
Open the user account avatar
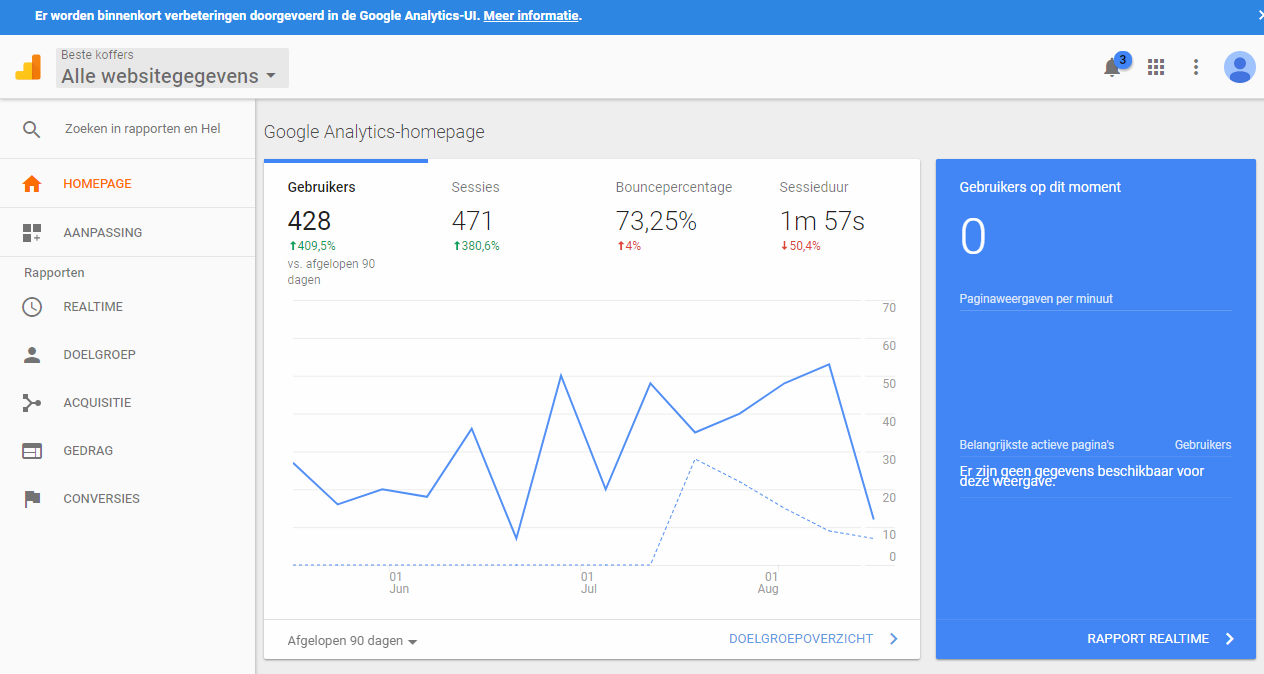[1240, 67]
